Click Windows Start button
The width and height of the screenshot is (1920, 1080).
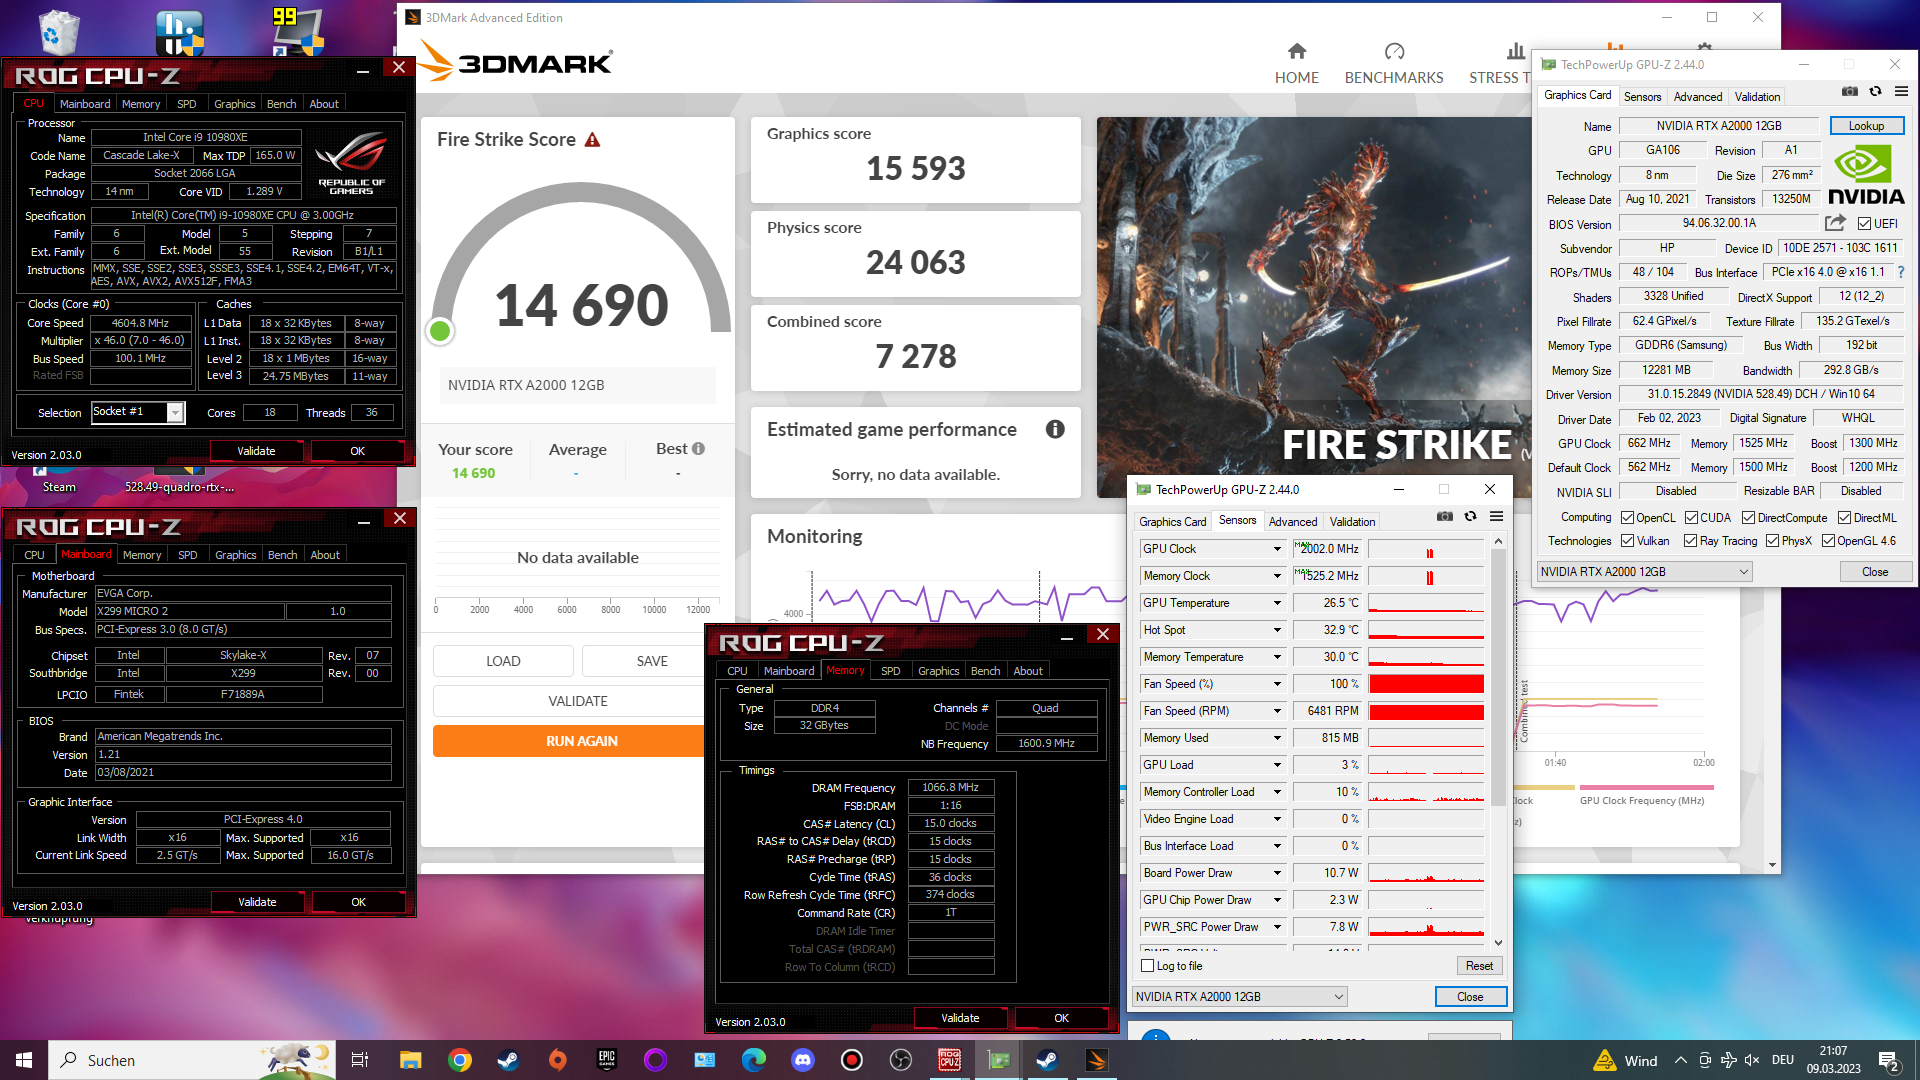(24, 1060)
